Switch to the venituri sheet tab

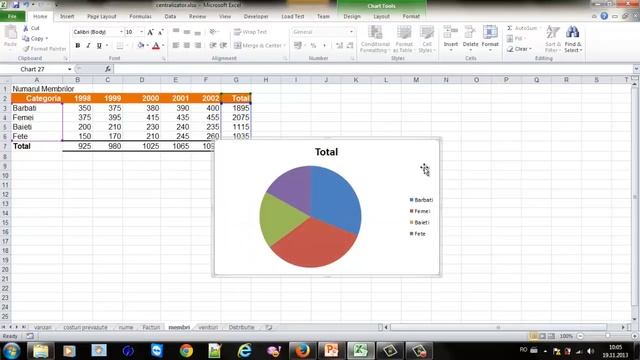(208, 327)
